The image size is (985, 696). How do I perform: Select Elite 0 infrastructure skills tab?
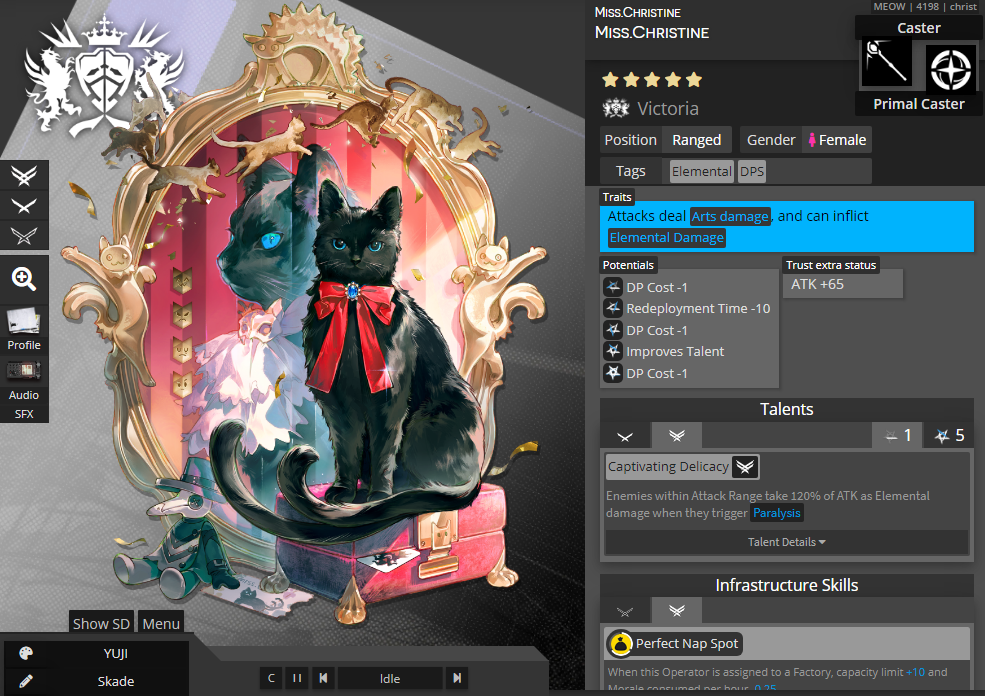(x=625, y=611)
